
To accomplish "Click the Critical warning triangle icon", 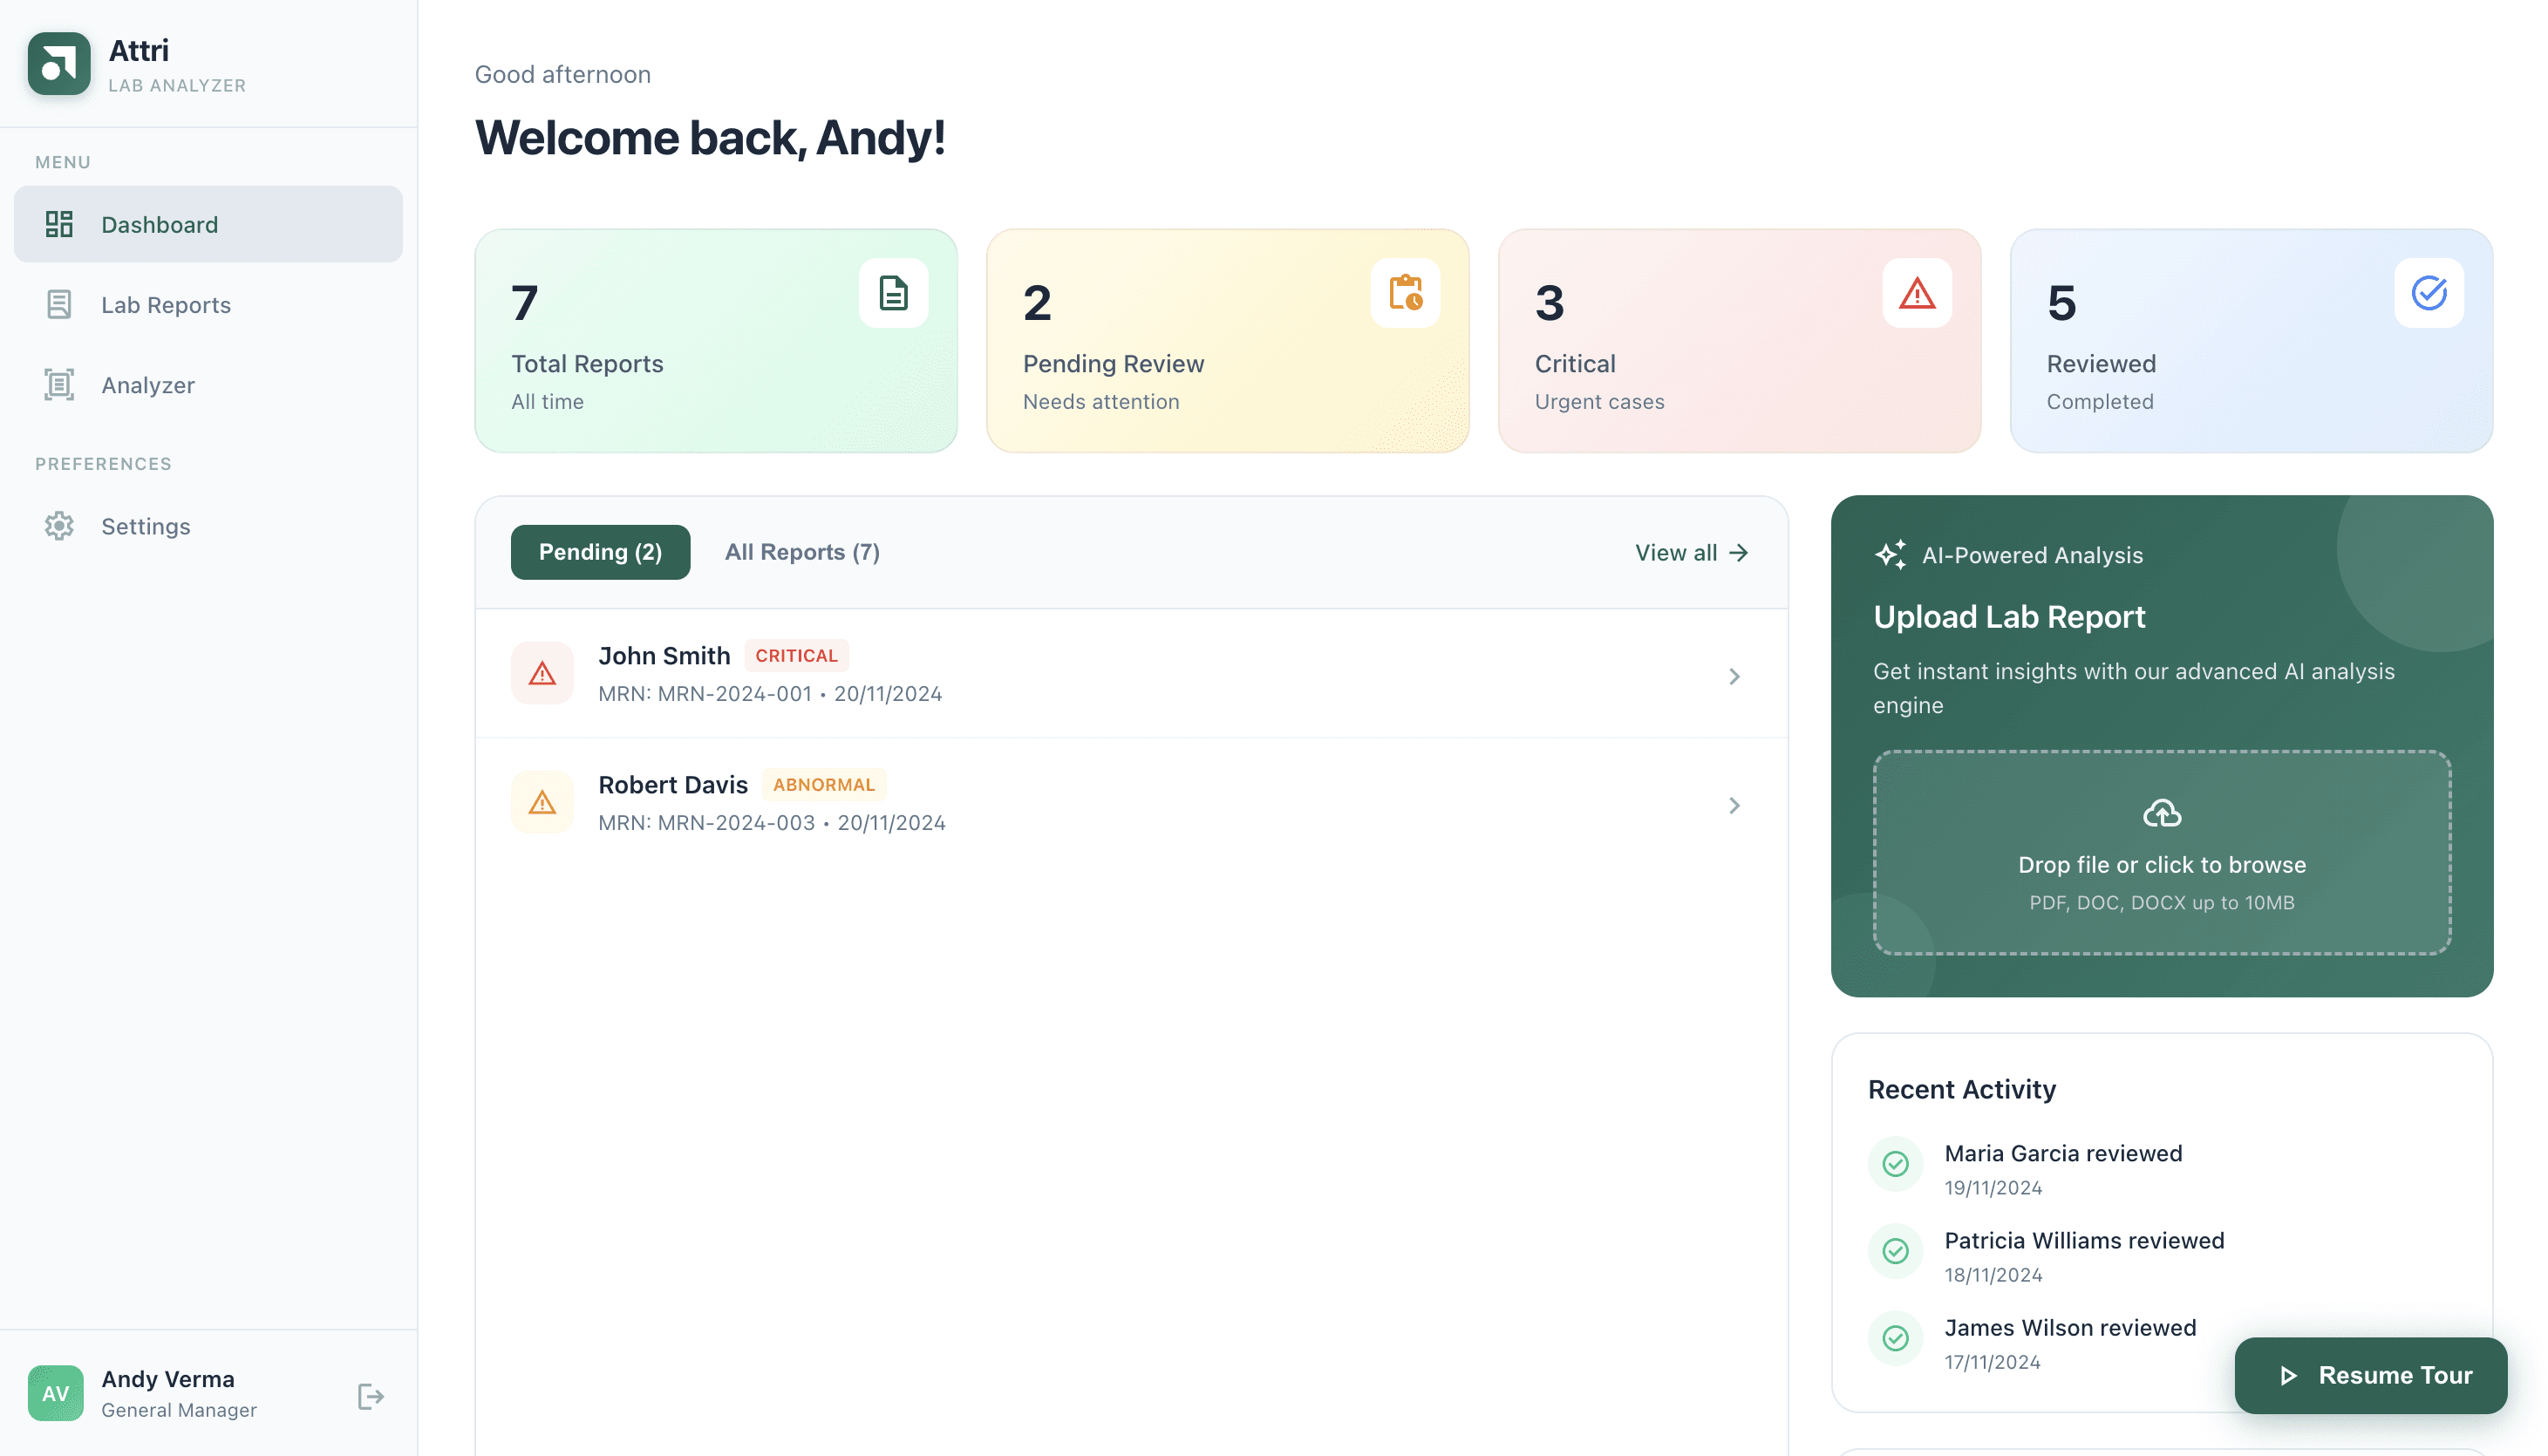I will pyautogui.click(x=1916, y=293).
